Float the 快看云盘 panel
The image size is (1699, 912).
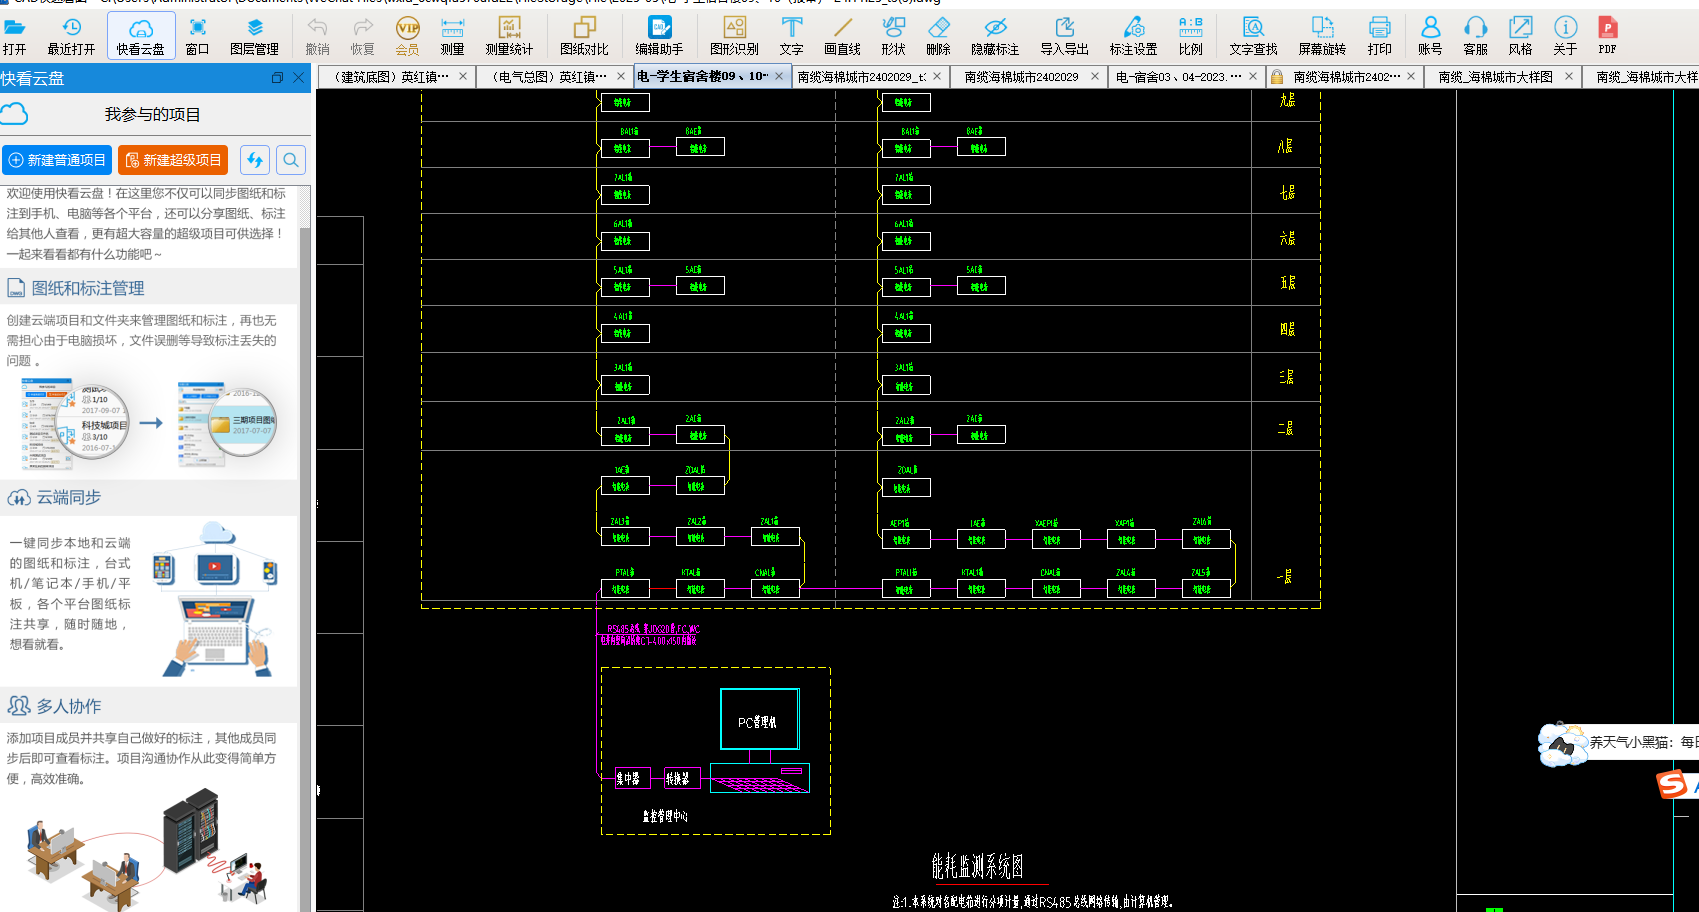click(x=277, y=78)
